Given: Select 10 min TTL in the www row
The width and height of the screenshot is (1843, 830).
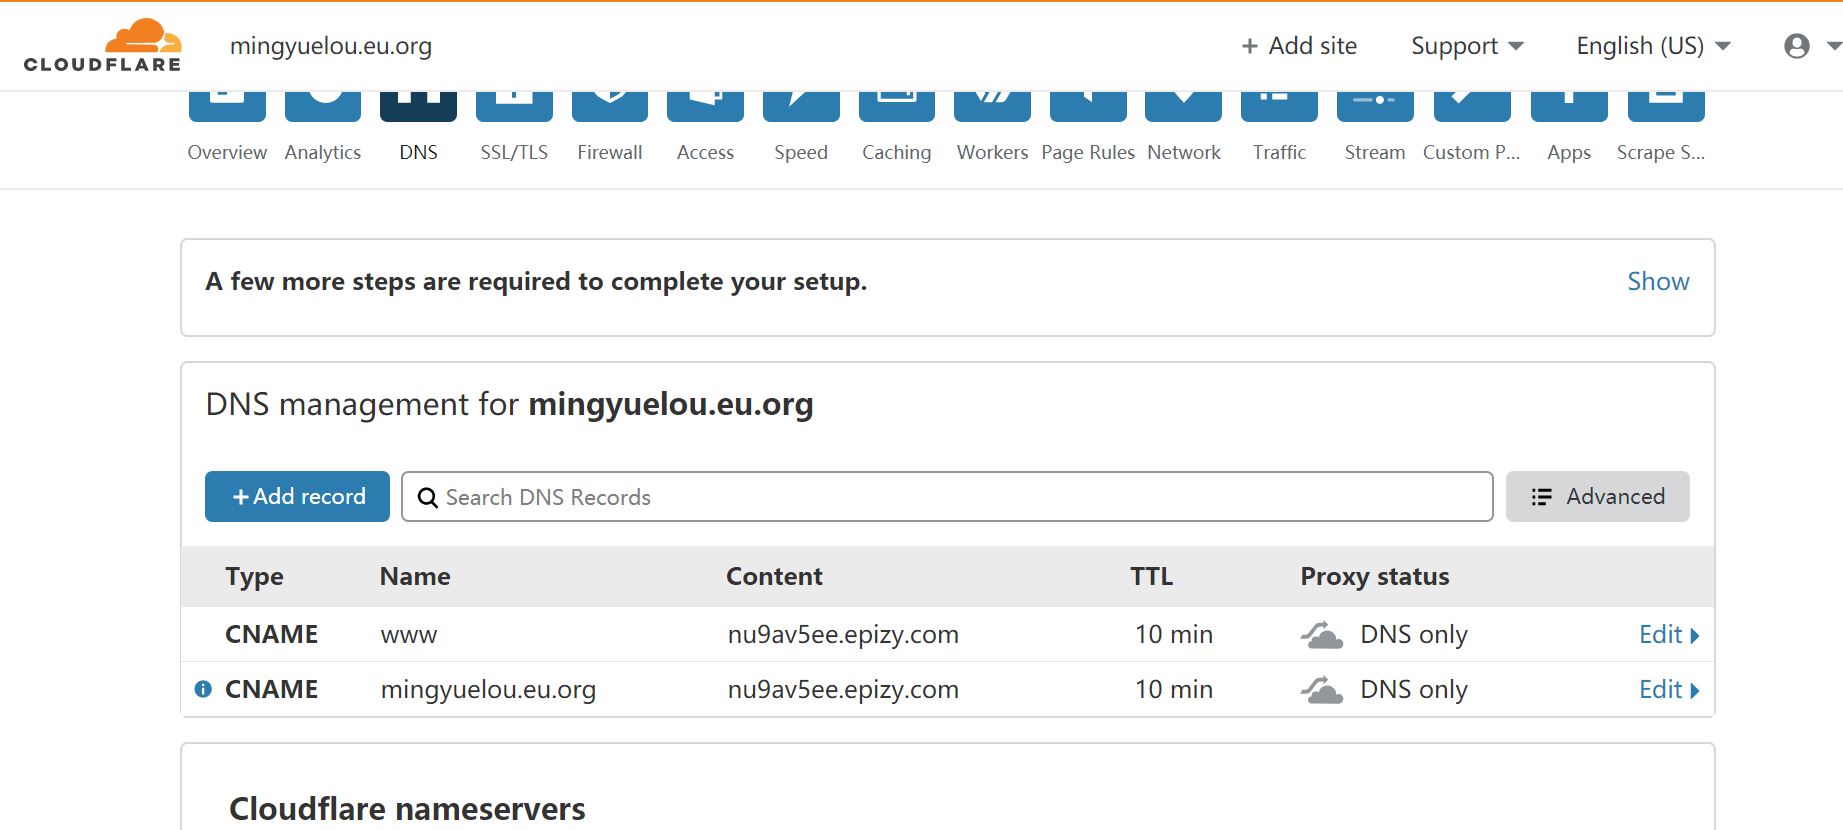Looking at the screenshot, I should [x=1174, y=635].
